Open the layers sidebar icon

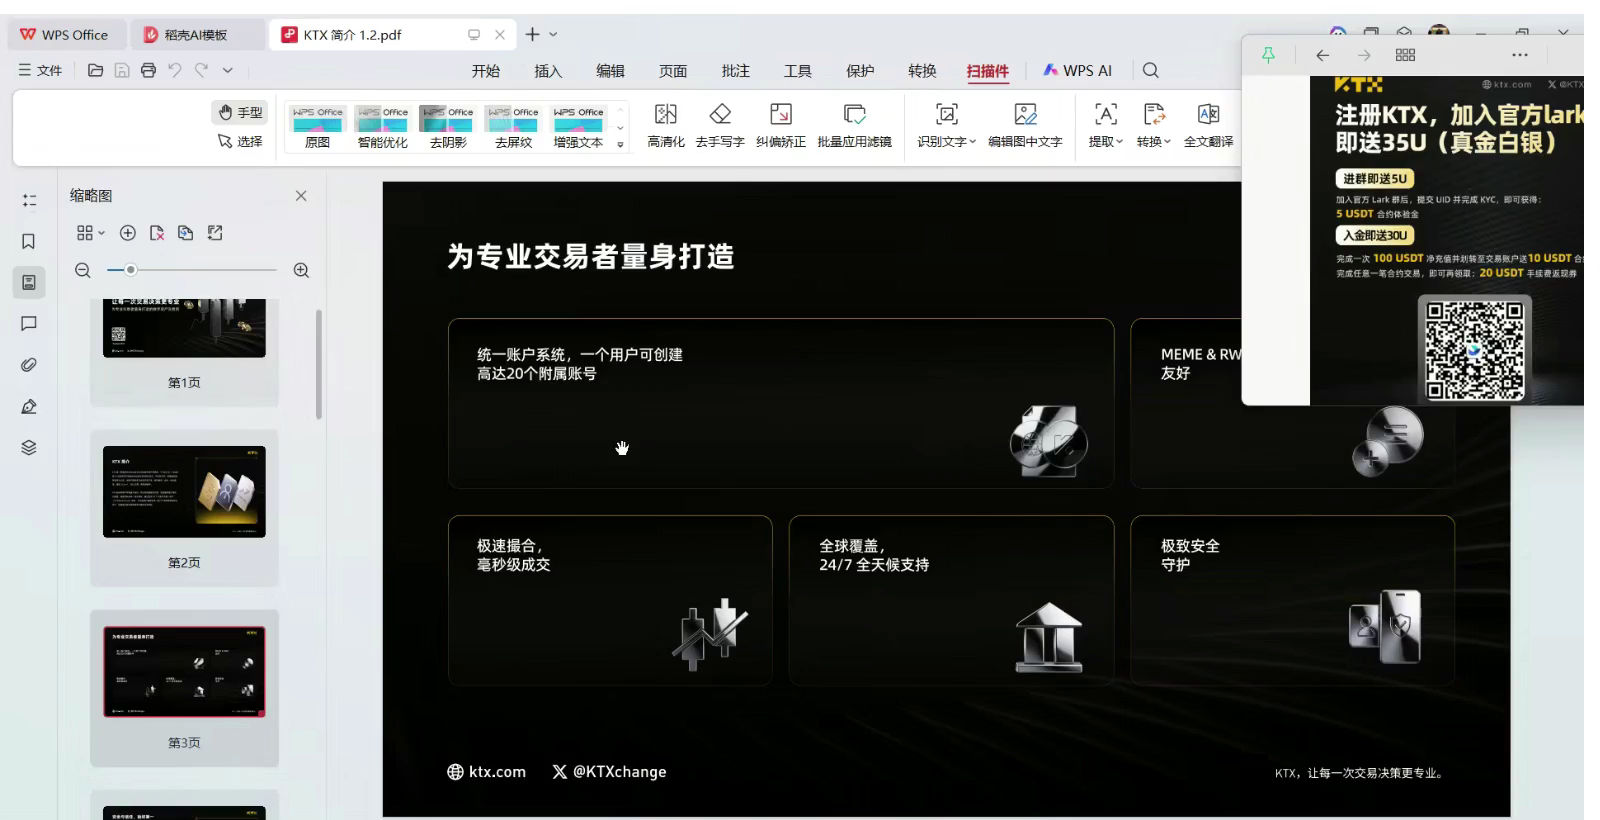point(29,447)
